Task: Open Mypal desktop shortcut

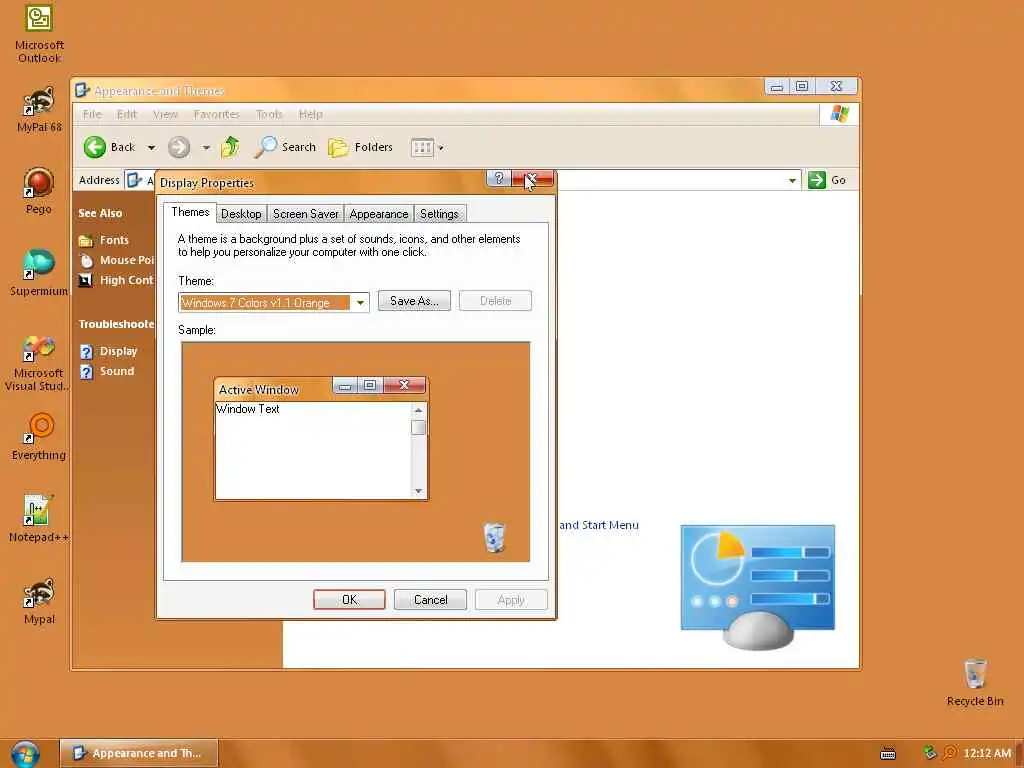Action: tap(39, 601)
